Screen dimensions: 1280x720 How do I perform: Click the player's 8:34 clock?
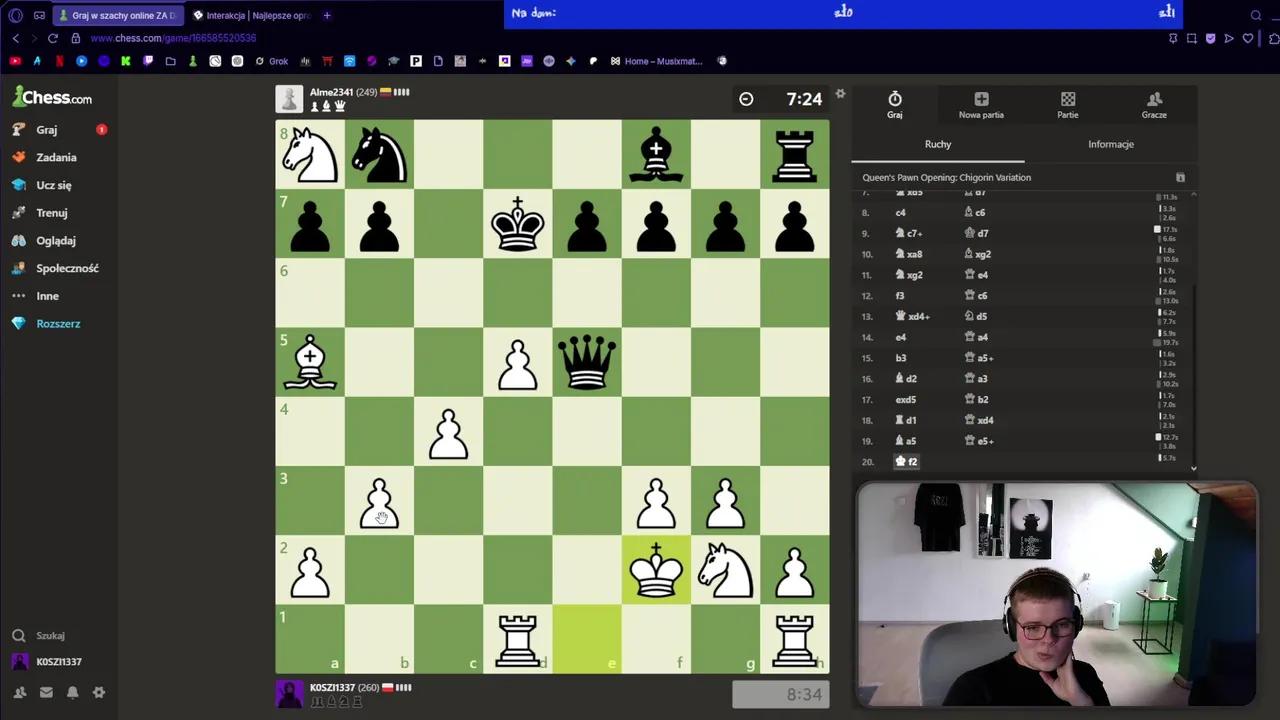780,694
